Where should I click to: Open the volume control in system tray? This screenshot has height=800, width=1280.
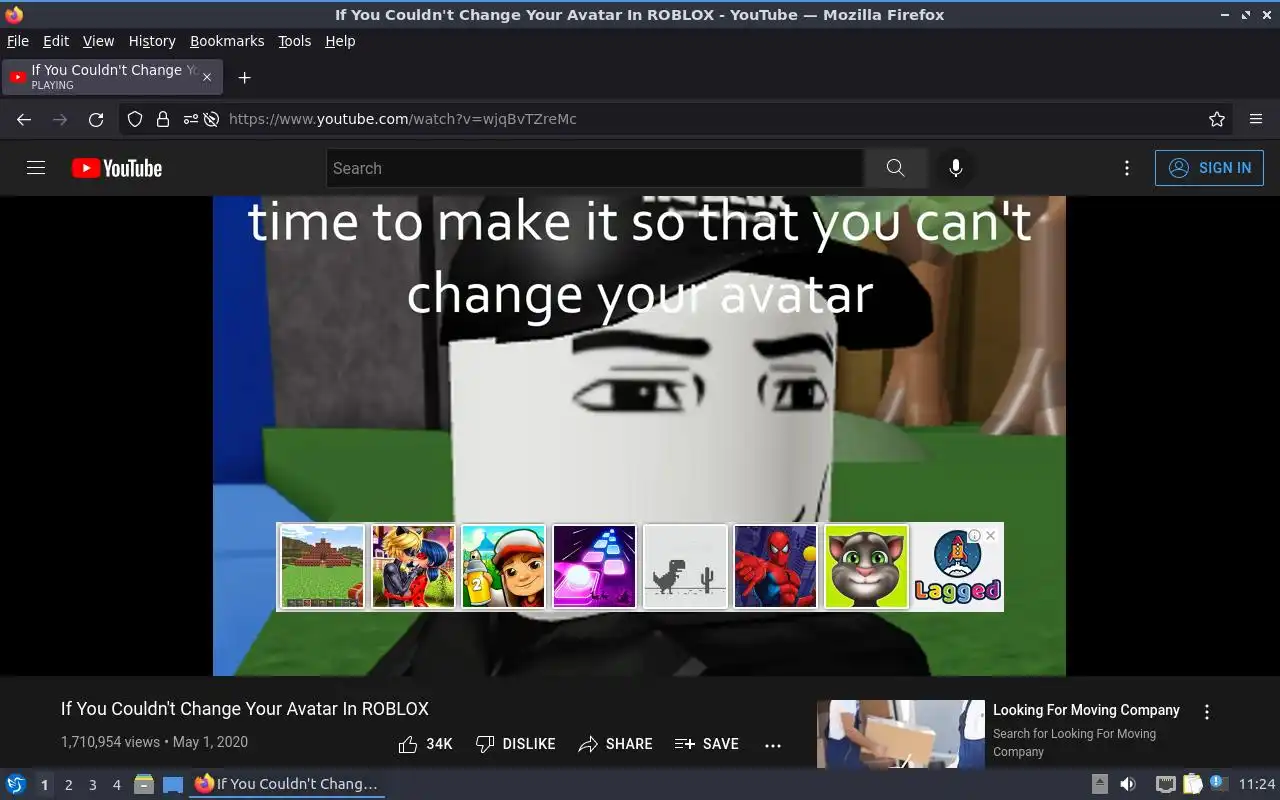1128,784
